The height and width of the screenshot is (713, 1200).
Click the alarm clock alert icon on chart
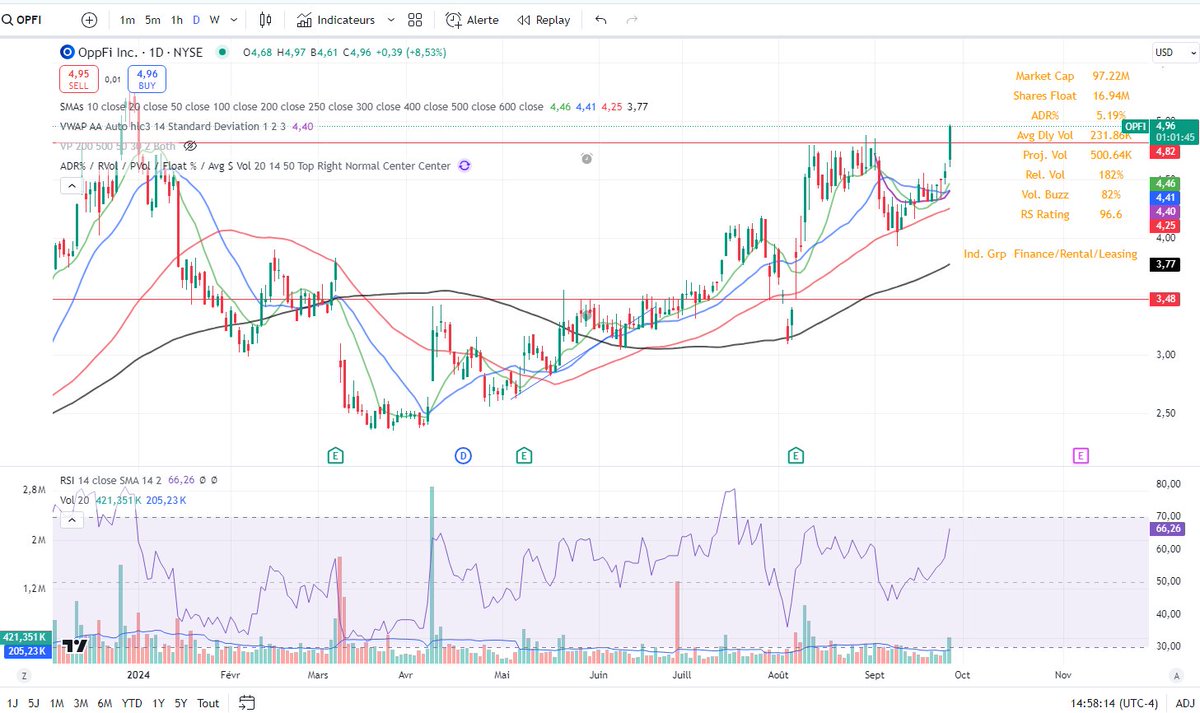tap(587, 158)
